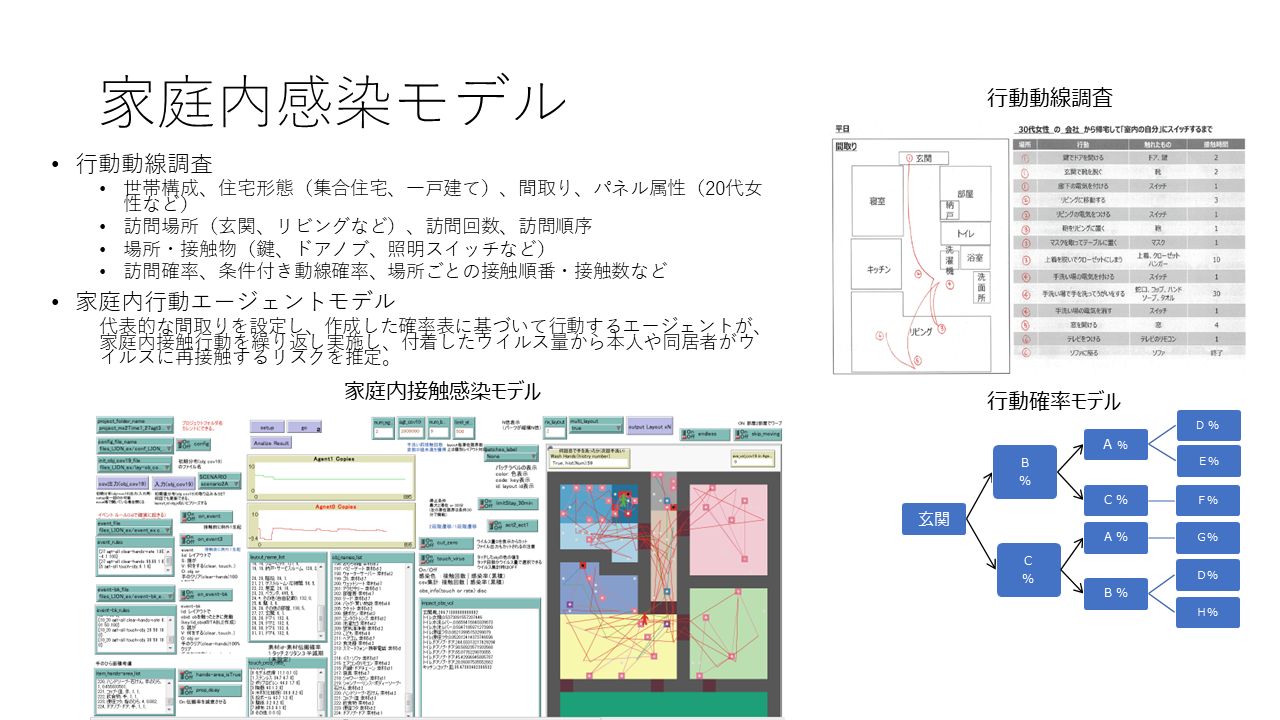Open the project_folder_name chooser

135,425
